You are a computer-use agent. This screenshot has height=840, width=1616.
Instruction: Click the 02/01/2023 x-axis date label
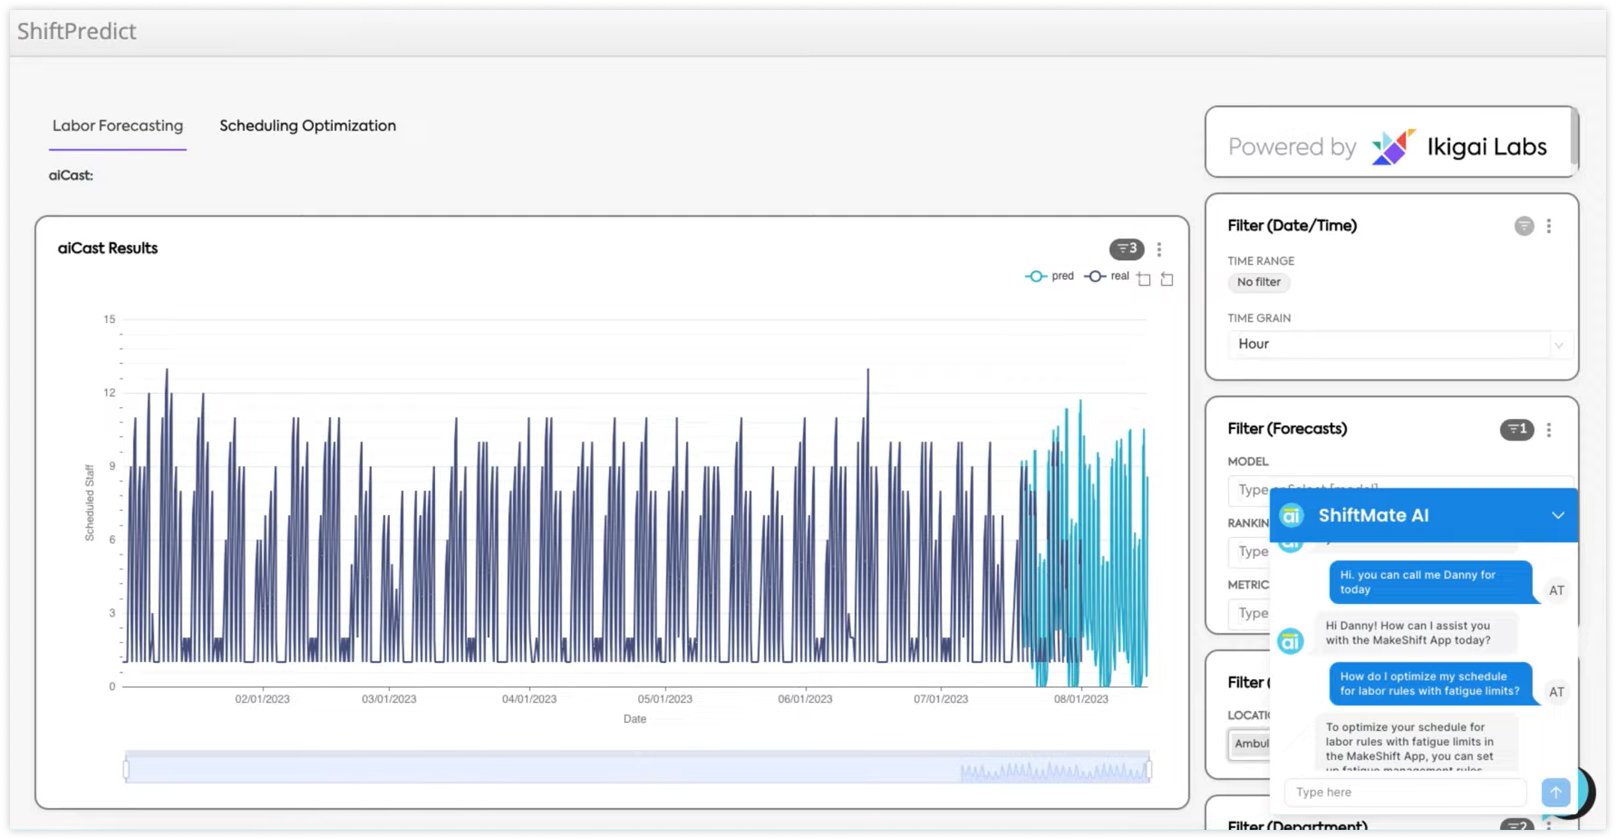pos(262,699)
